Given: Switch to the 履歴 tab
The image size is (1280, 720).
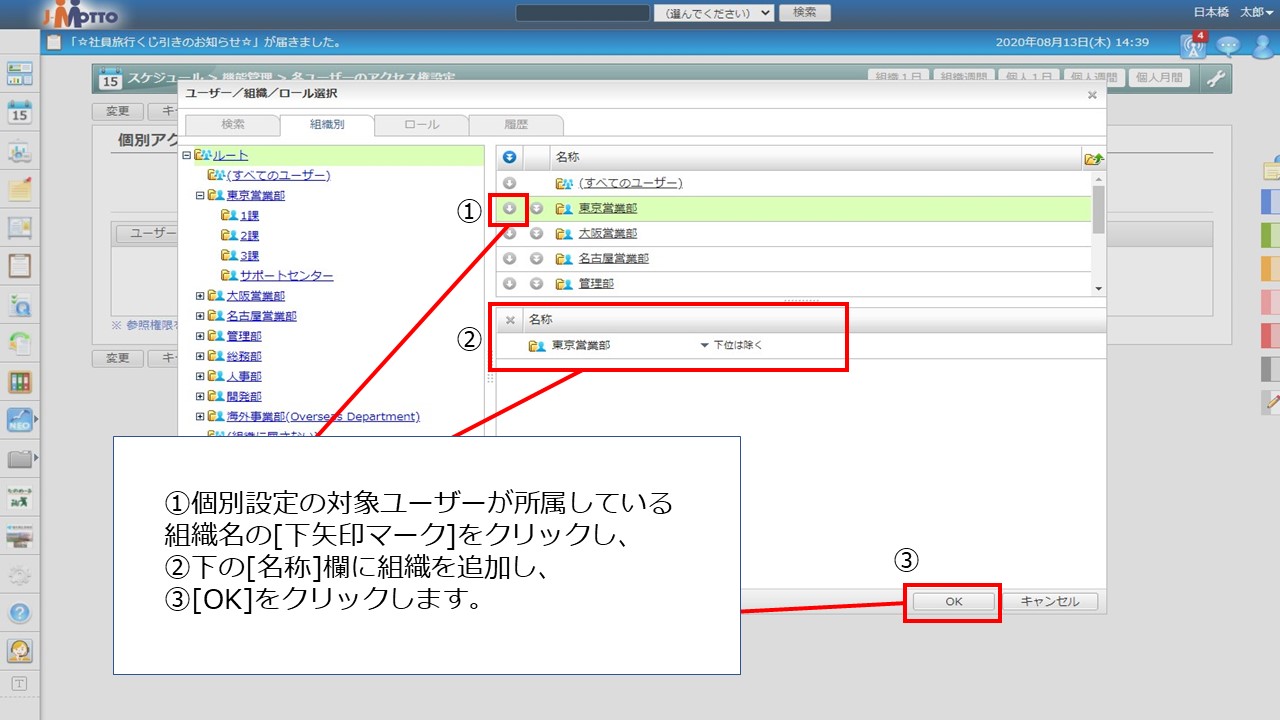Looking at the screenshot, I should (x=515, y=125).
